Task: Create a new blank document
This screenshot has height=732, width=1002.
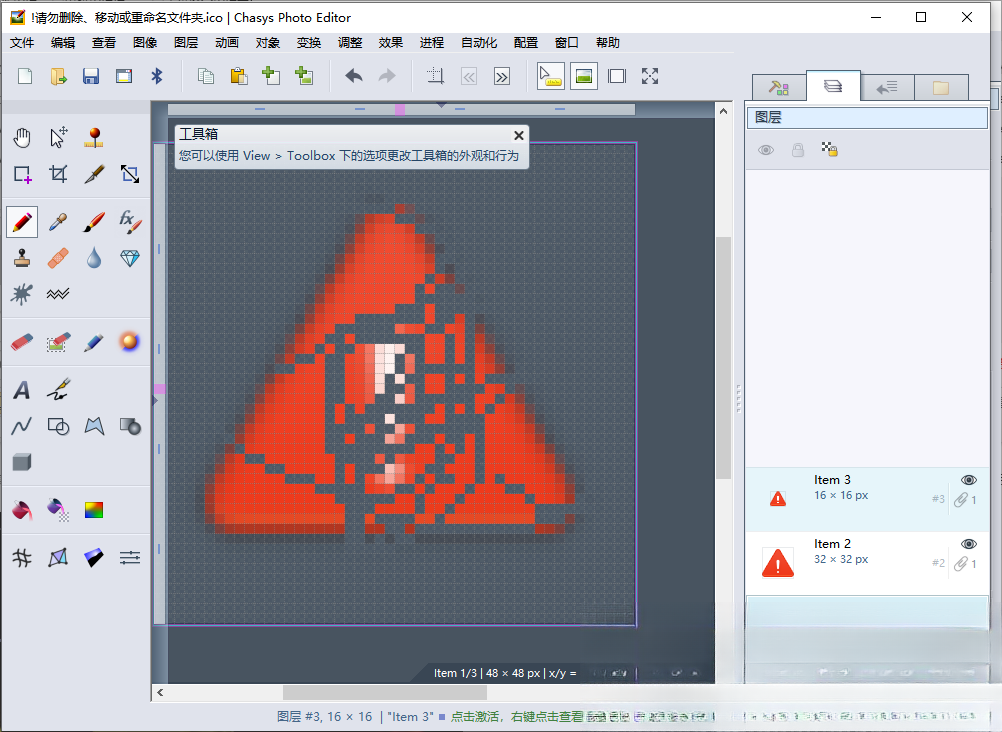Action: pyautogui.click(x=25, y=76)
